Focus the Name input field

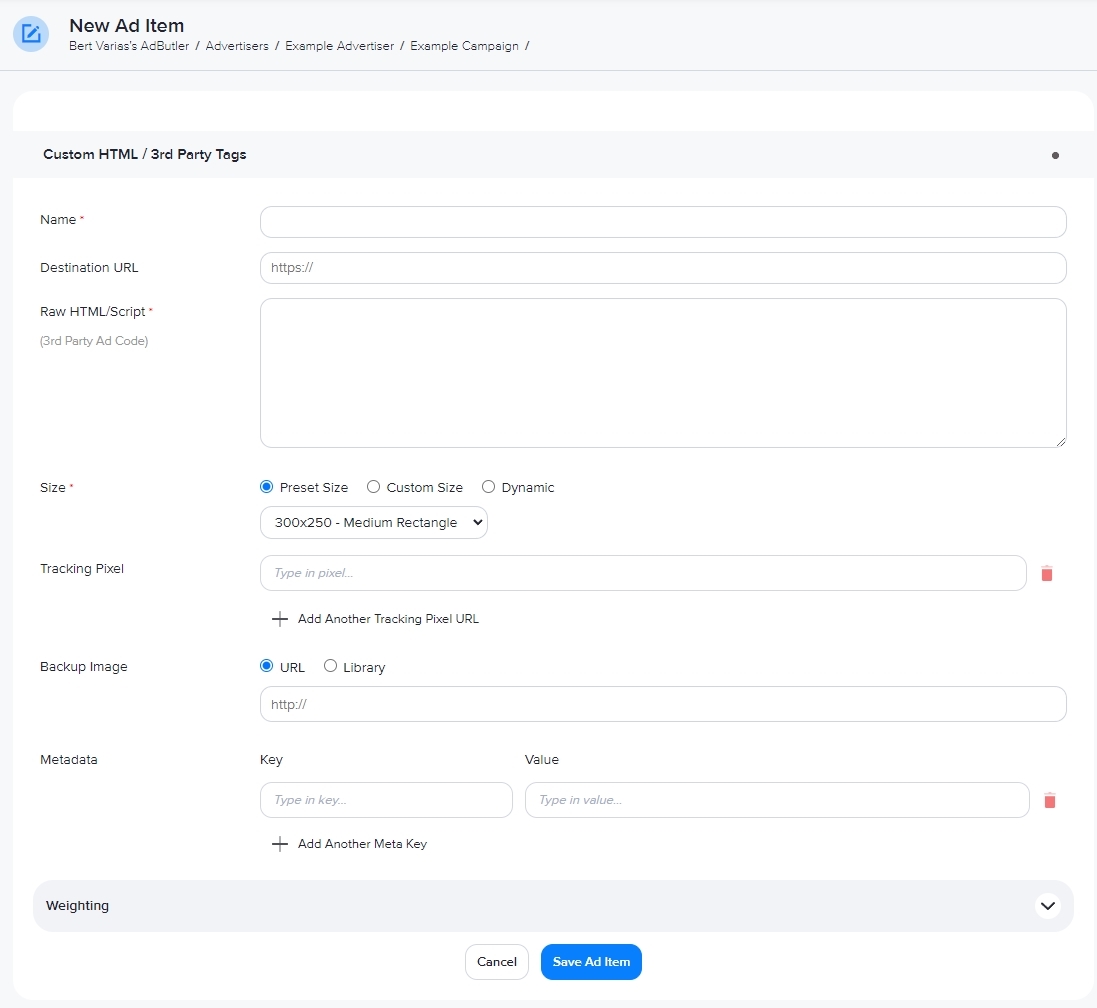[x=663, y=222]
